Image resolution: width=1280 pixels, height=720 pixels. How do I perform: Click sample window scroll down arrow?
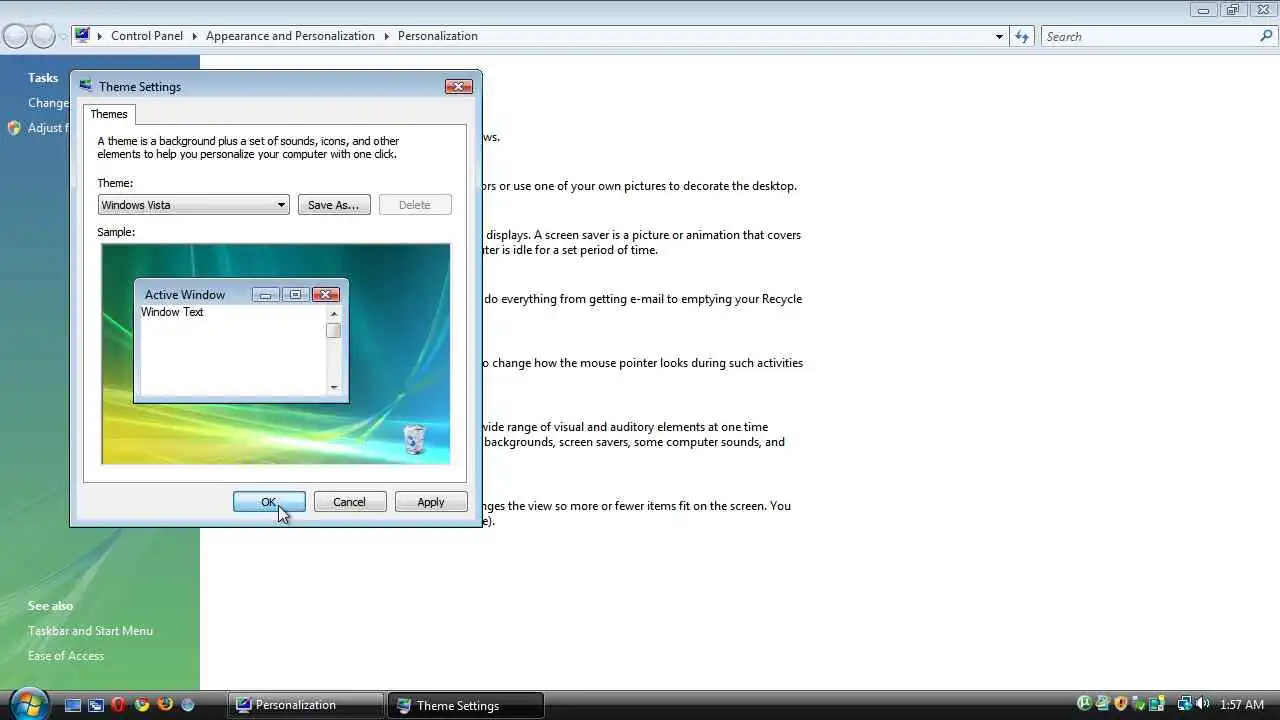334,387
